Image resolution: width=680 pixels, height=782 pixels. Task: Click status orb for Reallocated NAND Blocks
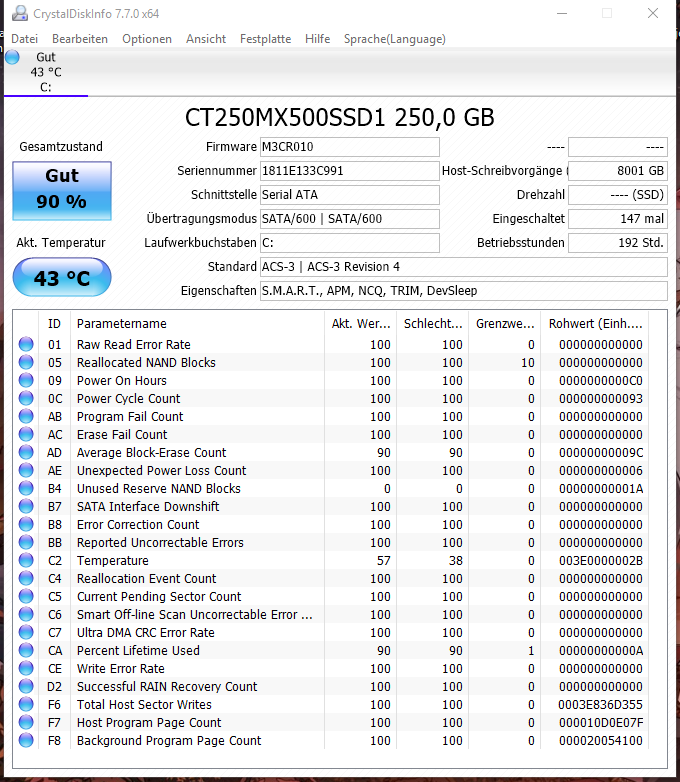[x=26, y=362]
